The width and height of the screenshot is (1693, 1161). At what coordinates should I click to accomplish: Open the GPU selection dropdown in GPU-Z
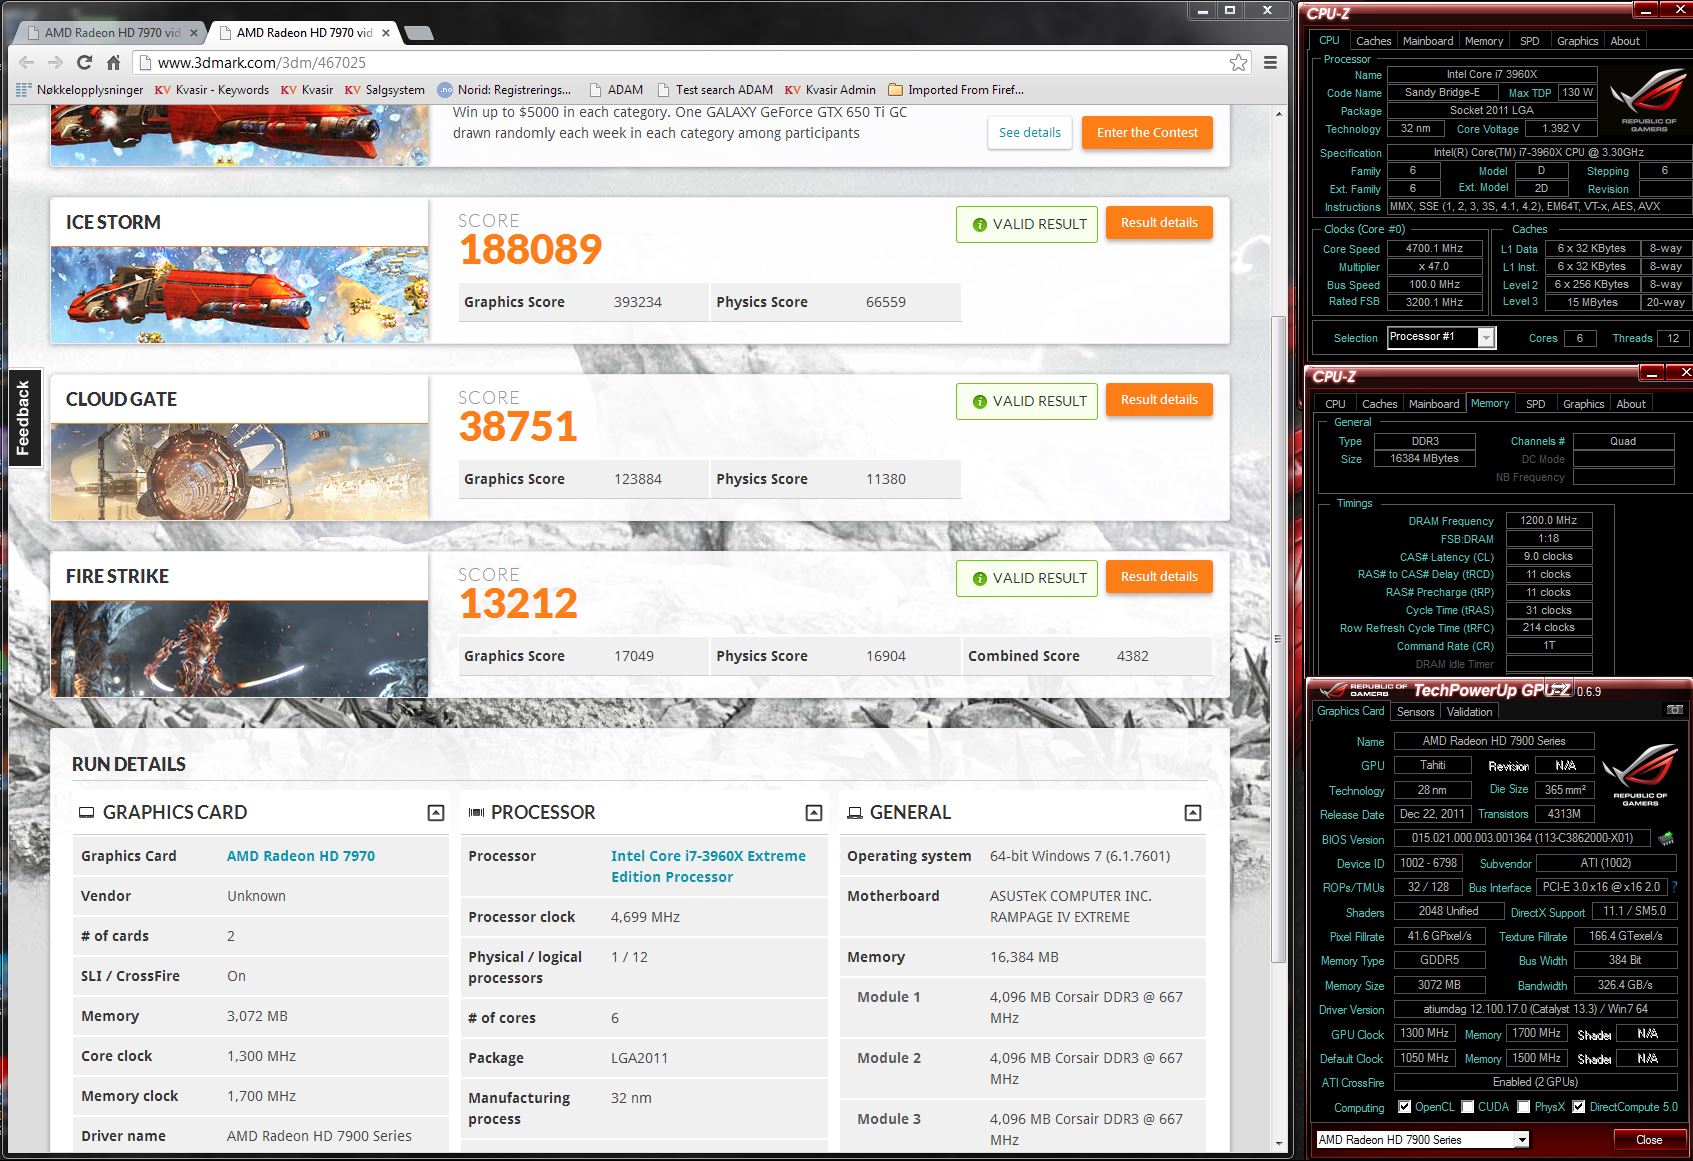pos(1423,1140)
